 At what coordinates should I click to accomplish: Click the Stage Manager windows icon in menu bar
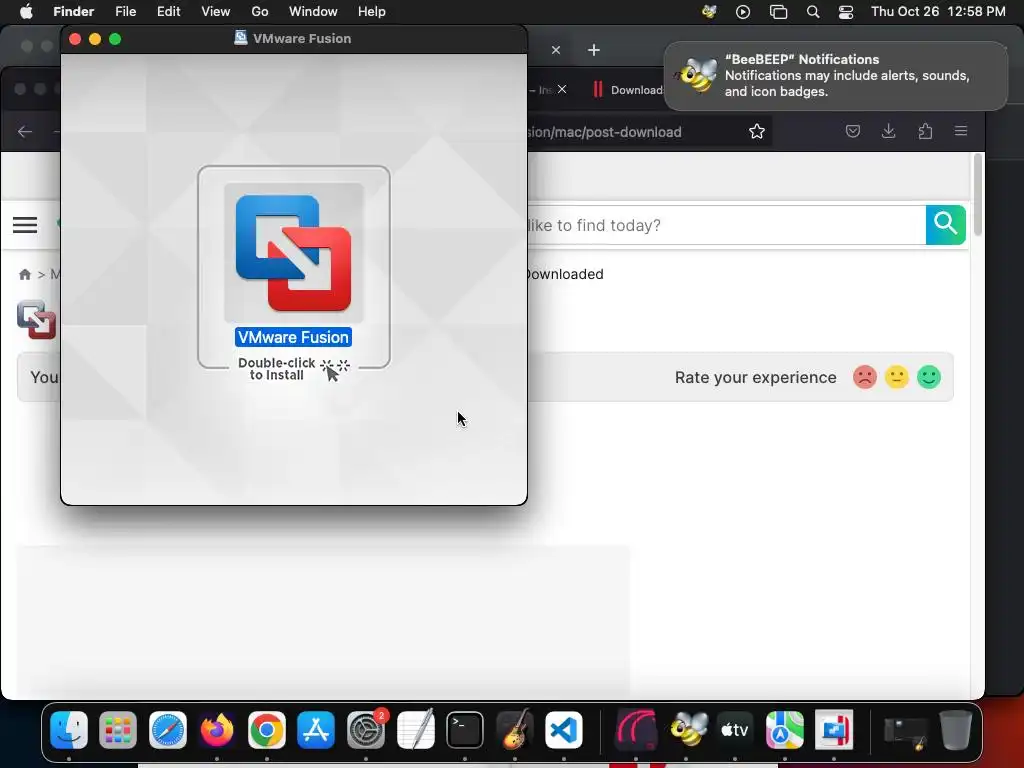point(778,12)
